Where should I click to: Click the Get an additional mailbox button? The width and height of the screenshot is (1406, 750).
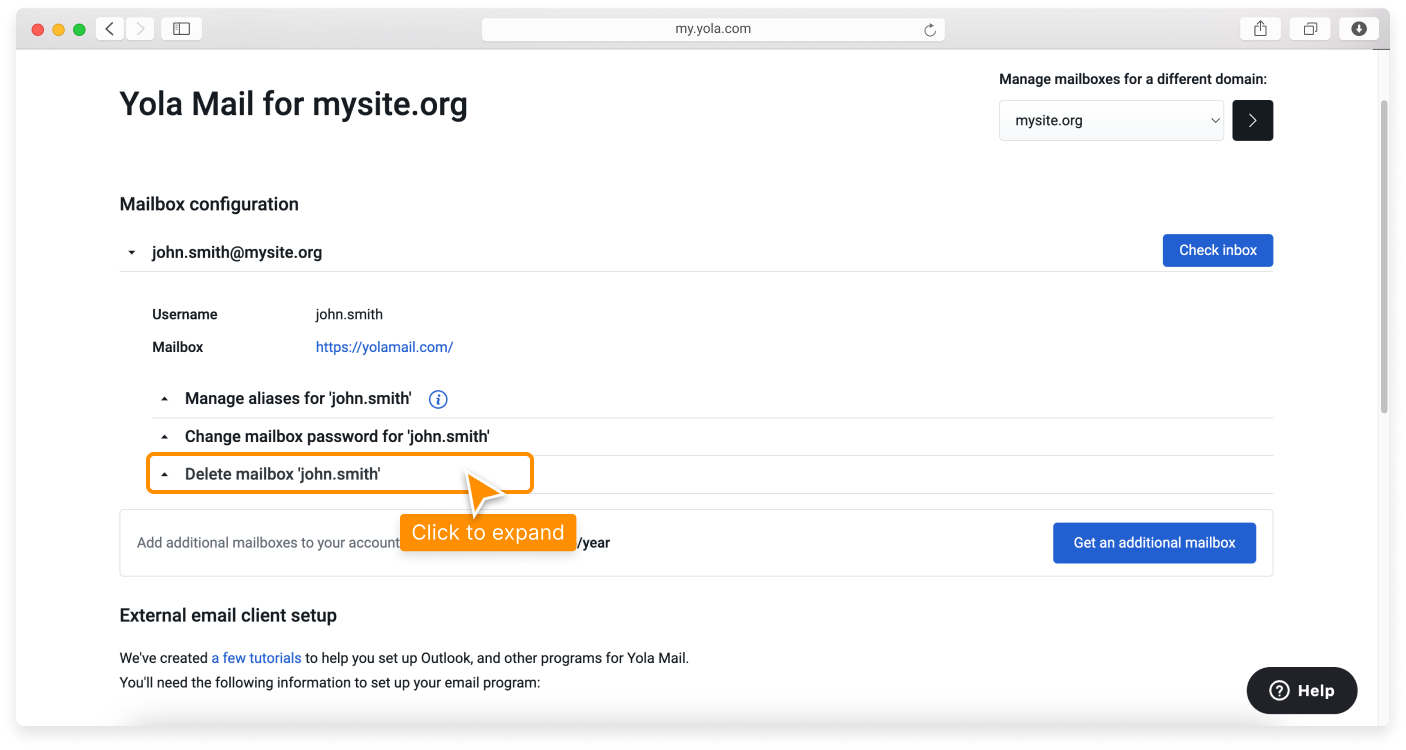(1154, 542)
